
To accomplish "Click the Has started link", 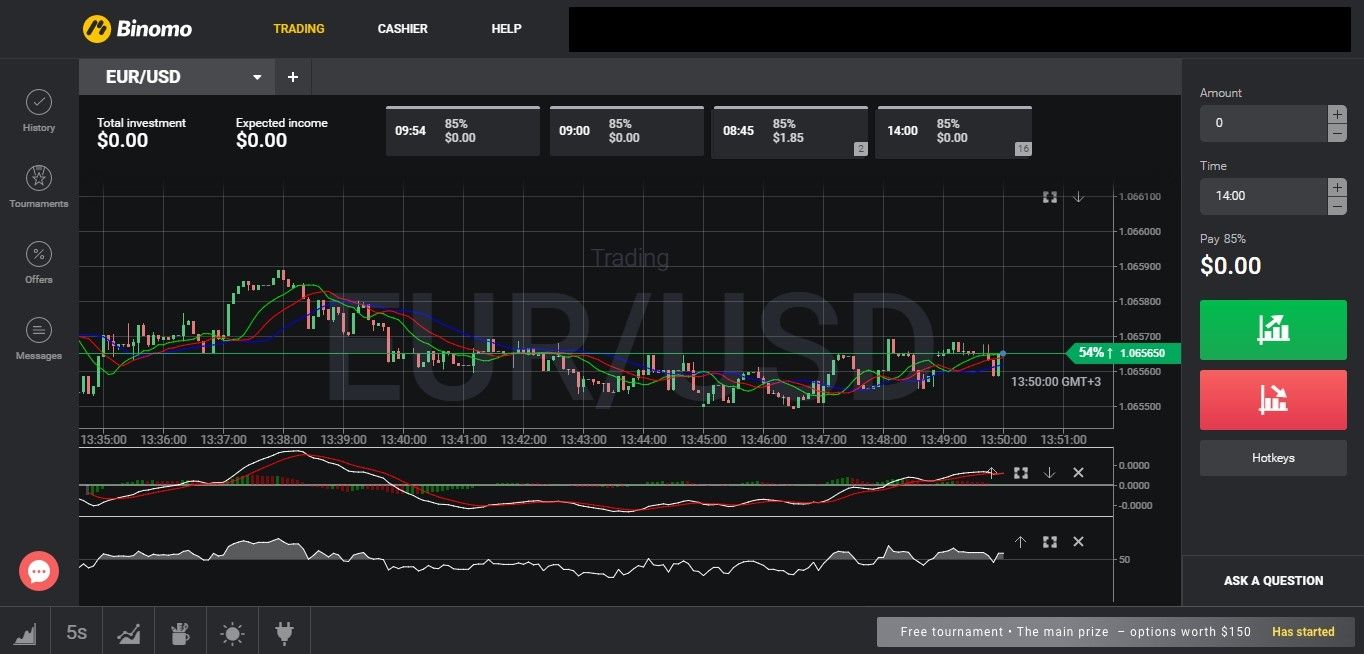I will 1303,632.
